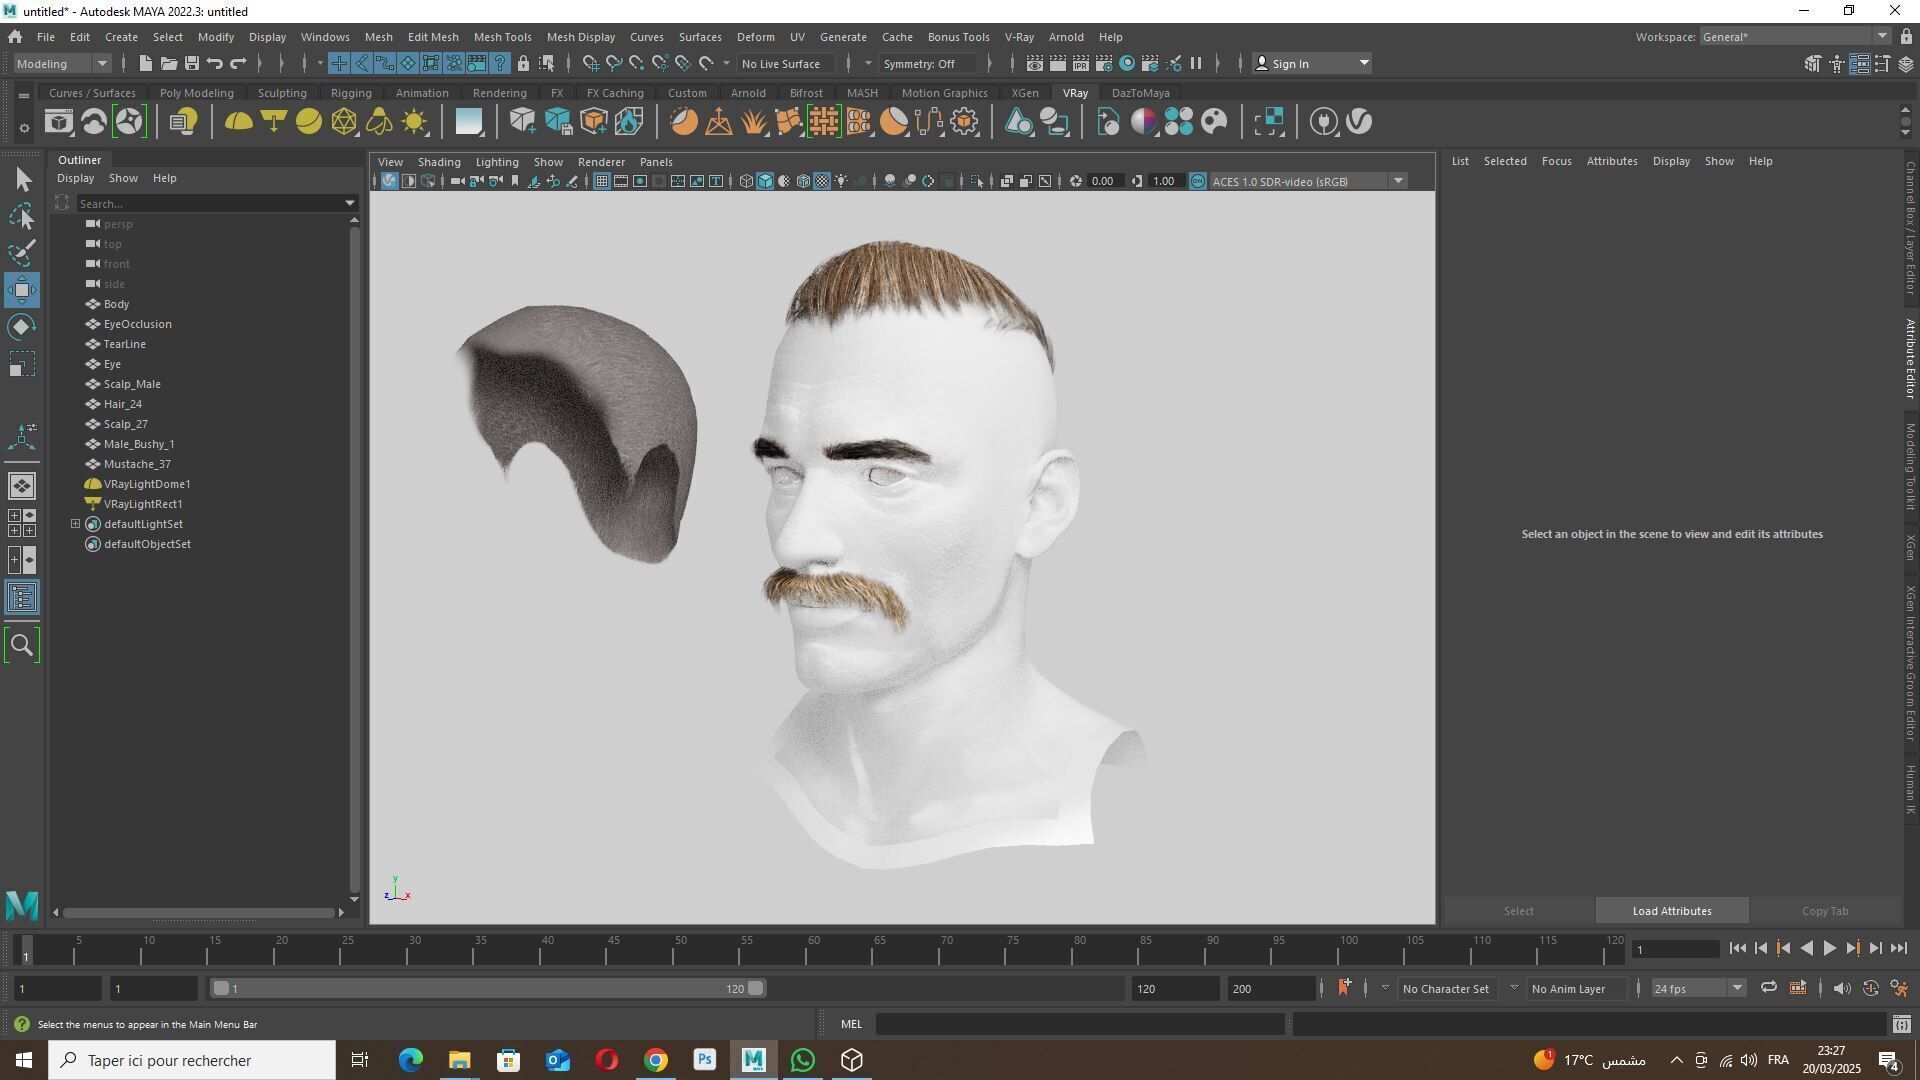The width and height of the screenshot is (1920, 1080).
Task: Click the Save Scene disk icon
Action: [x=191, y=63]
